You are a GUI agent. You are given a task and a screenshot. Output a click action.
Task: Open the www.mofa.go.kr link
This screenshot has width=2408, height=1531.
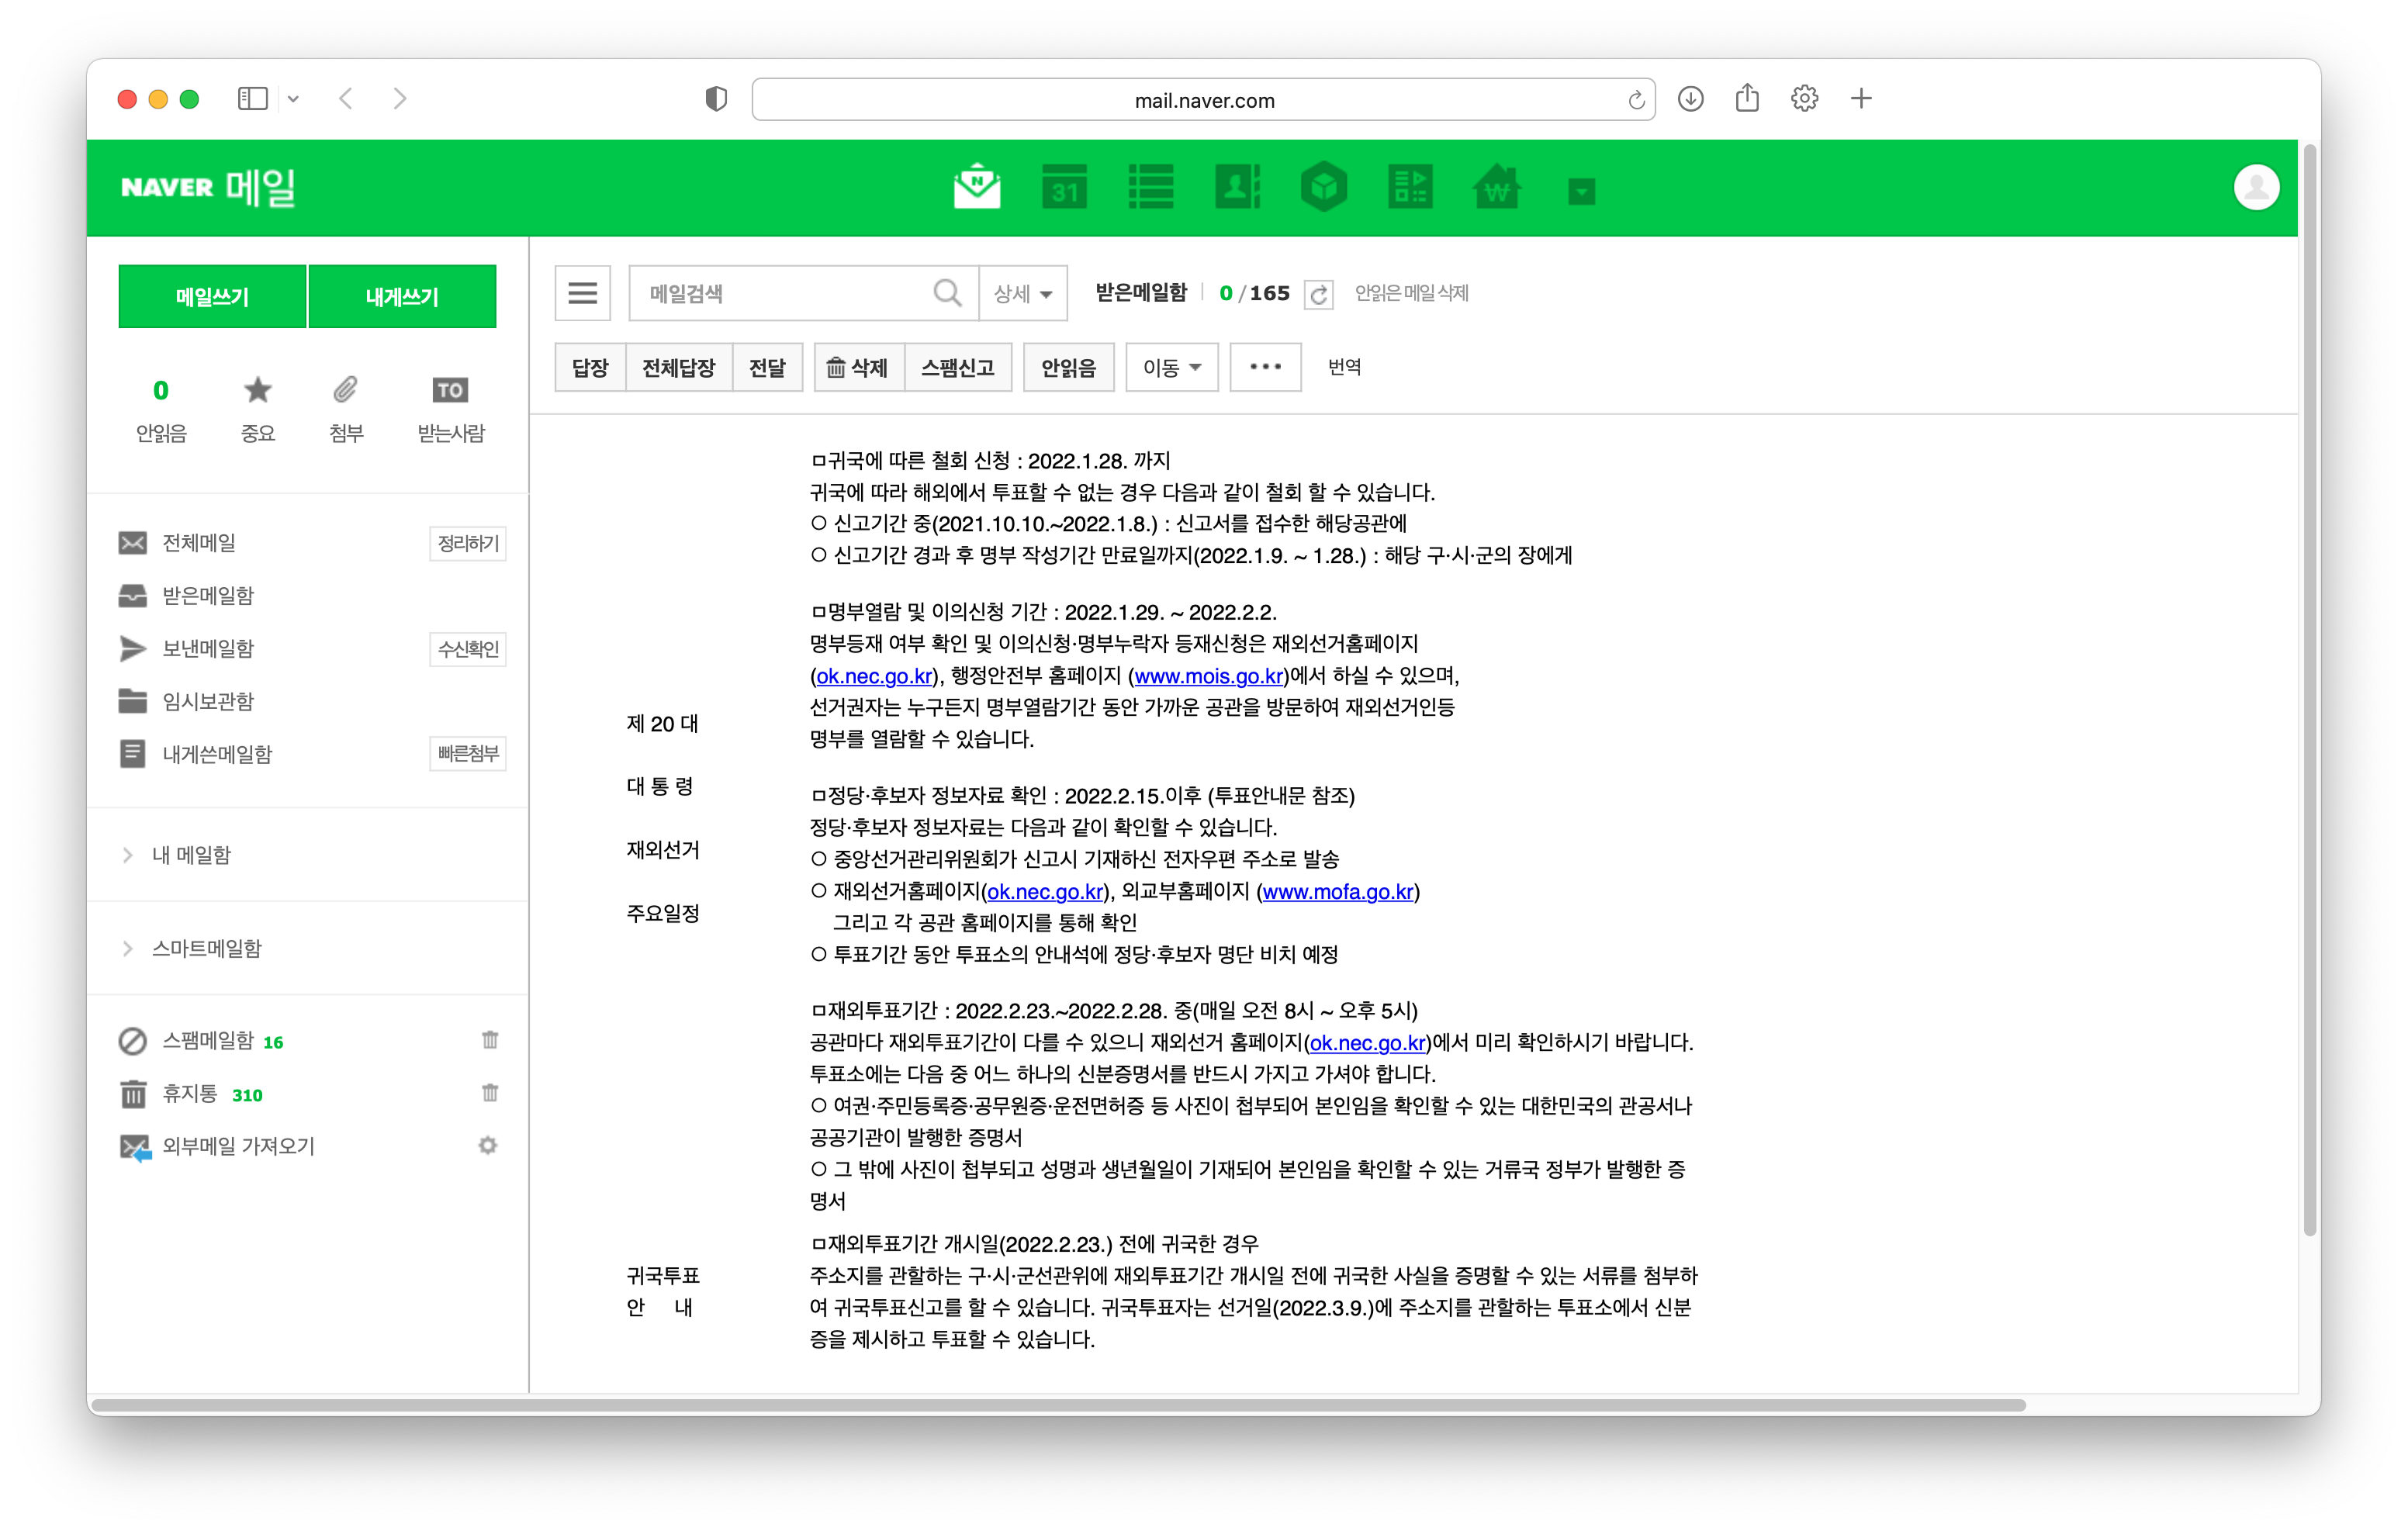click(1337, 891)
